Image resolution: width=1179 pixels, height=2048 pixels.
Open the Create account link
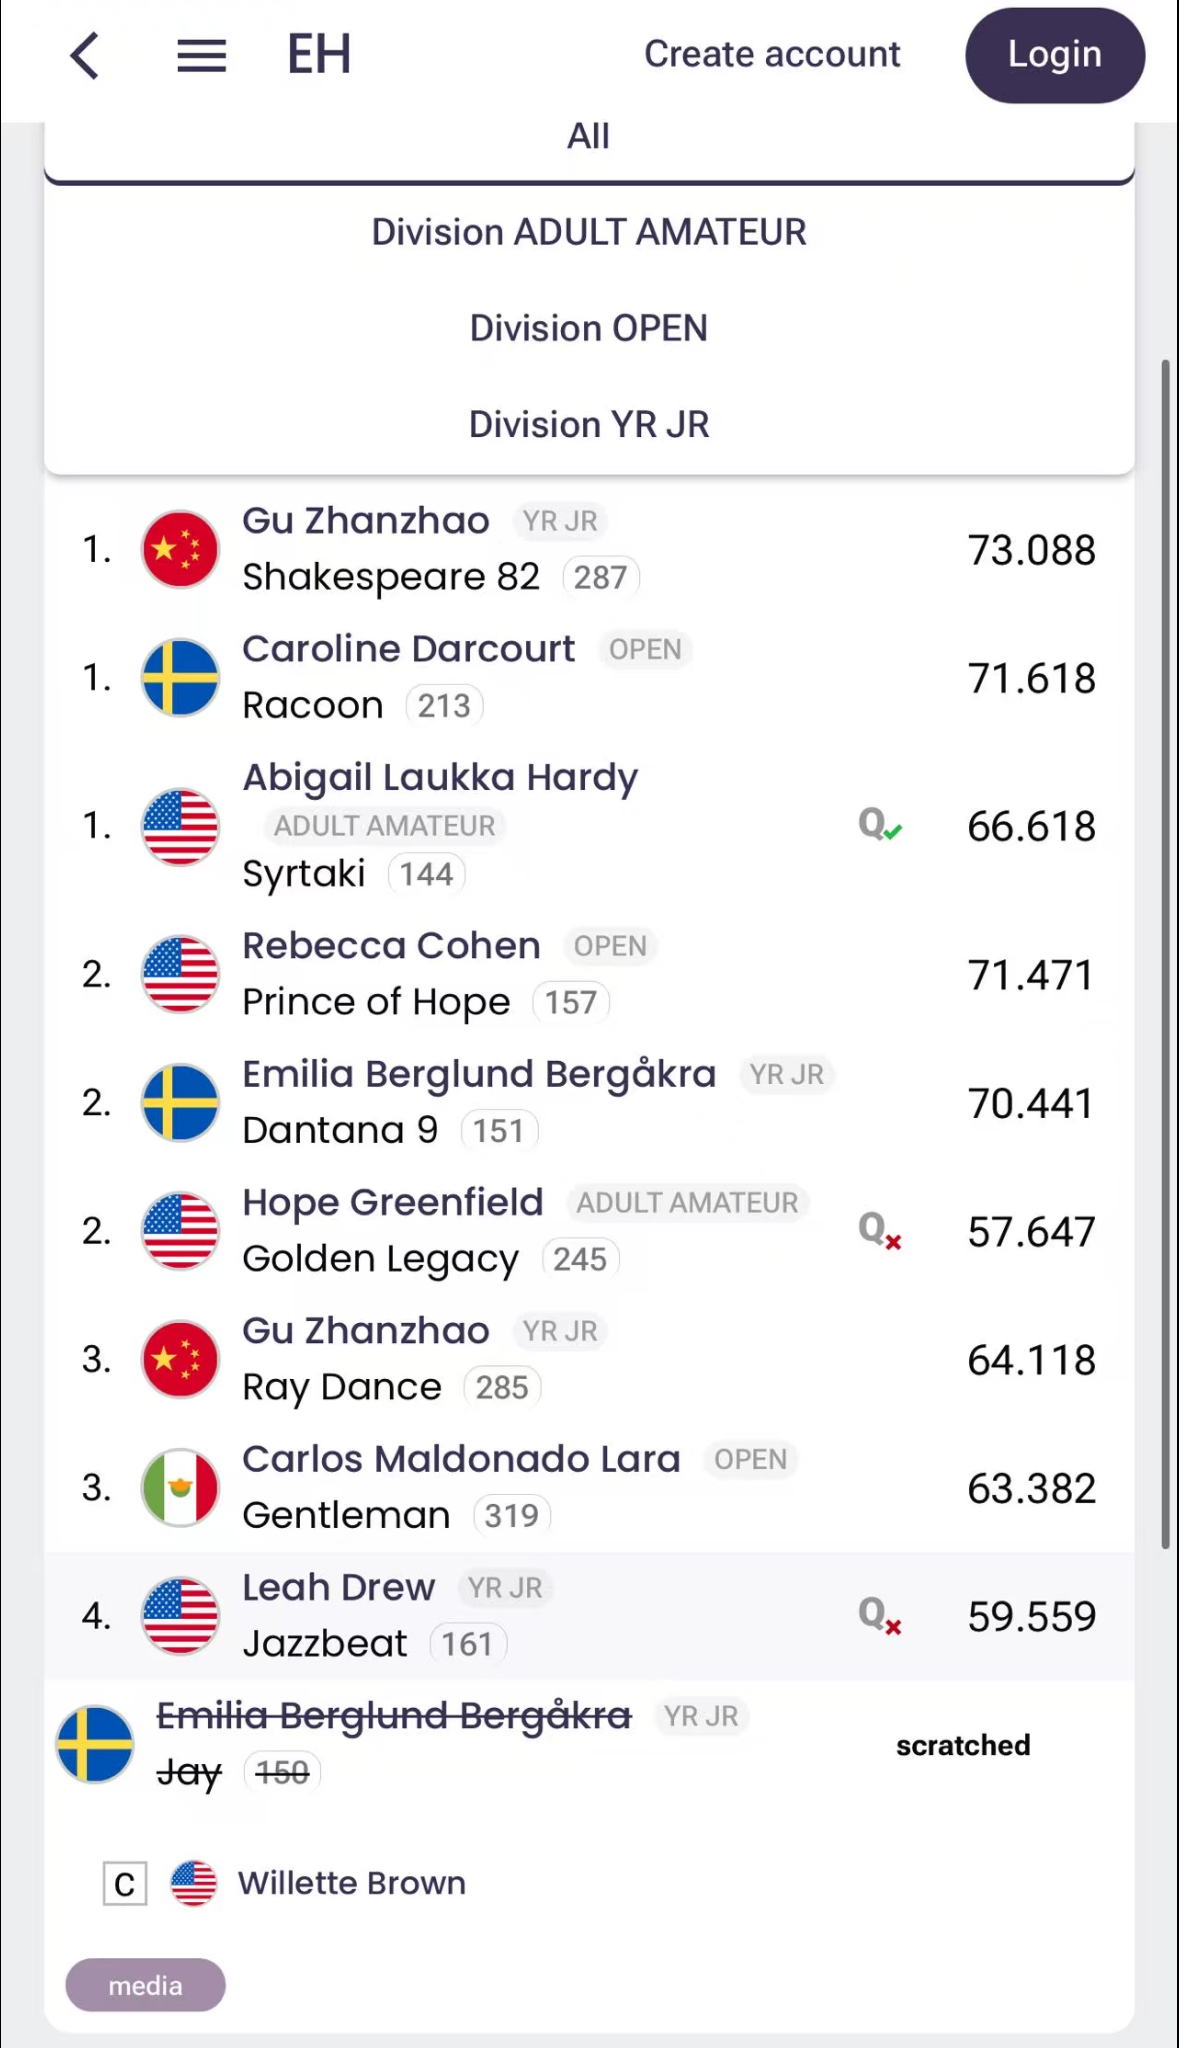pos(772,54)
